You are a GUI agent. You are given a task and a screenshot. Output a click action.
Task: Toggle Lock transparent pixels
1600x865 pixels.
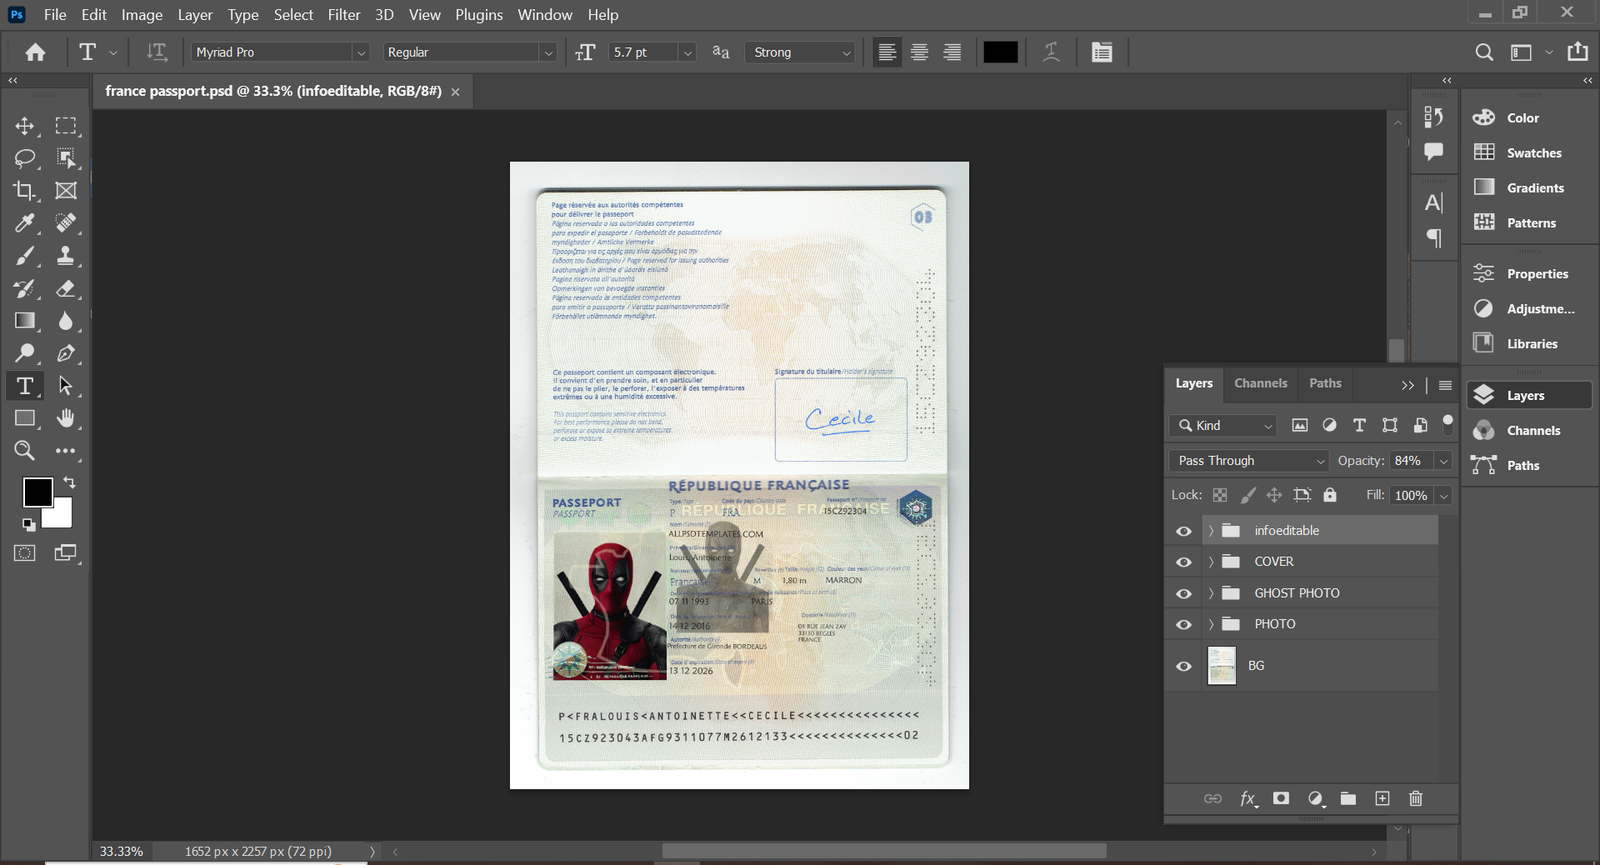1220,495
